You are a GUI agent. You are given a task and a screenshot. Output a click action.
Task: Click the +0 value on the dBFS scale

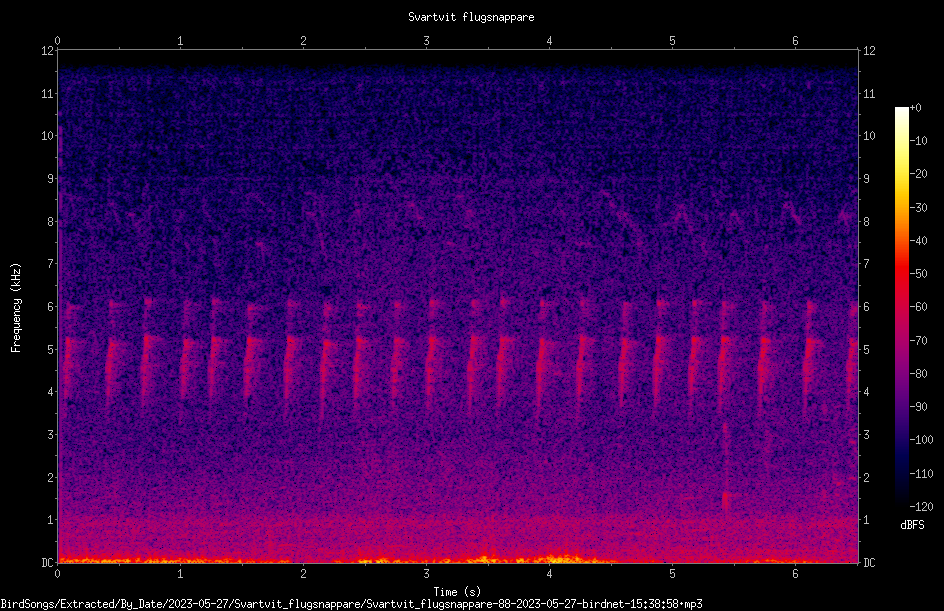pyautogui.click(x=915, y=108)
